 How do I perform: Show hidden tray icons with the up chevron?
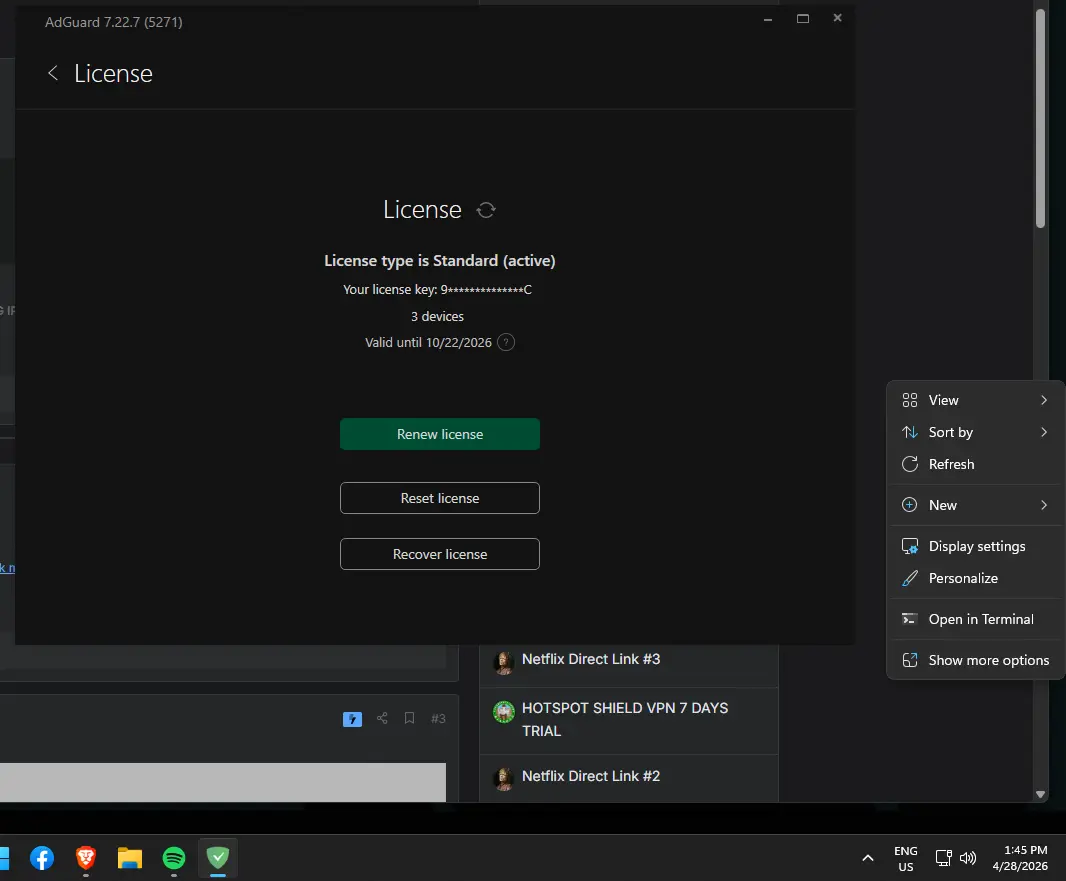867,858
